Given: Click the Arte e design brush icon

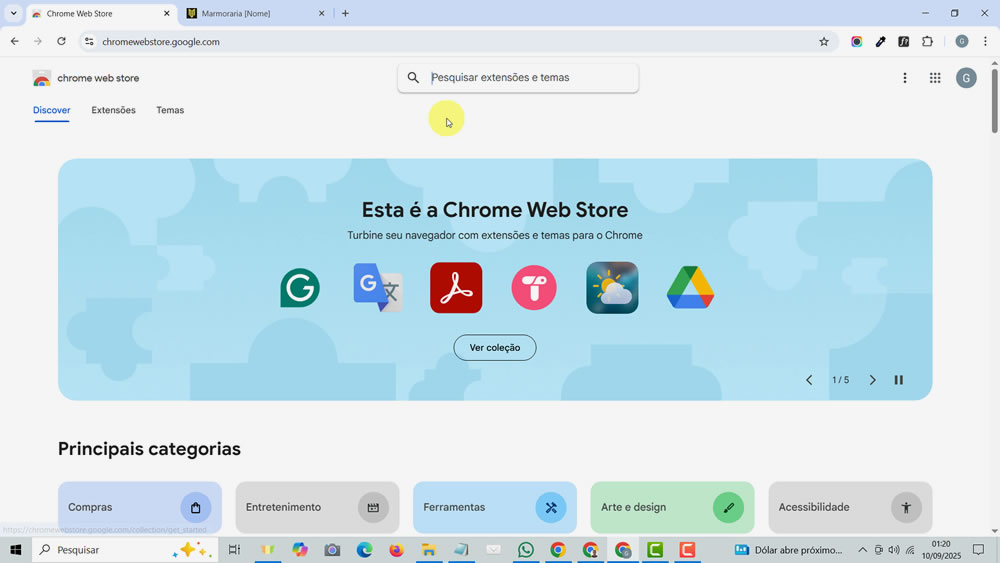Looking at the screenshot, I should [x=728, y=508].
